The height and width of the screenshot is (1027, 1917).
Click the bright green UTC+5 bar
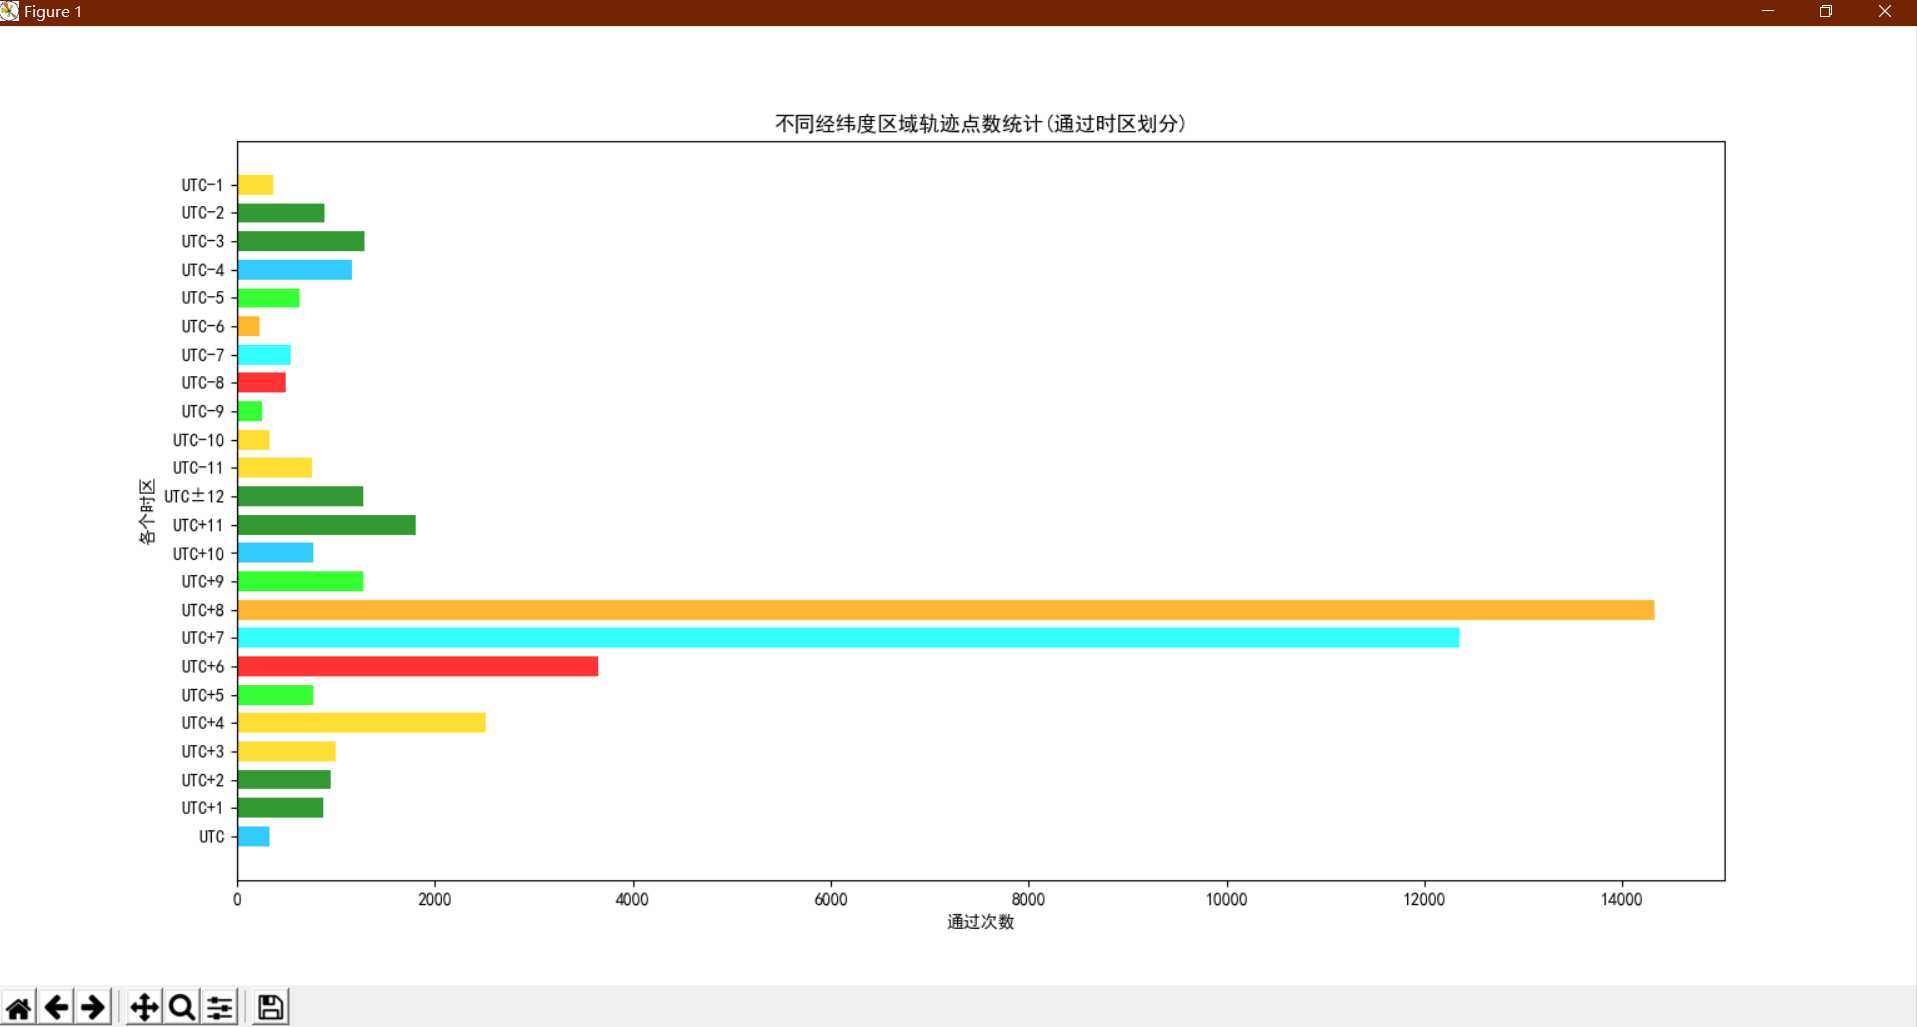click(276, 695)
